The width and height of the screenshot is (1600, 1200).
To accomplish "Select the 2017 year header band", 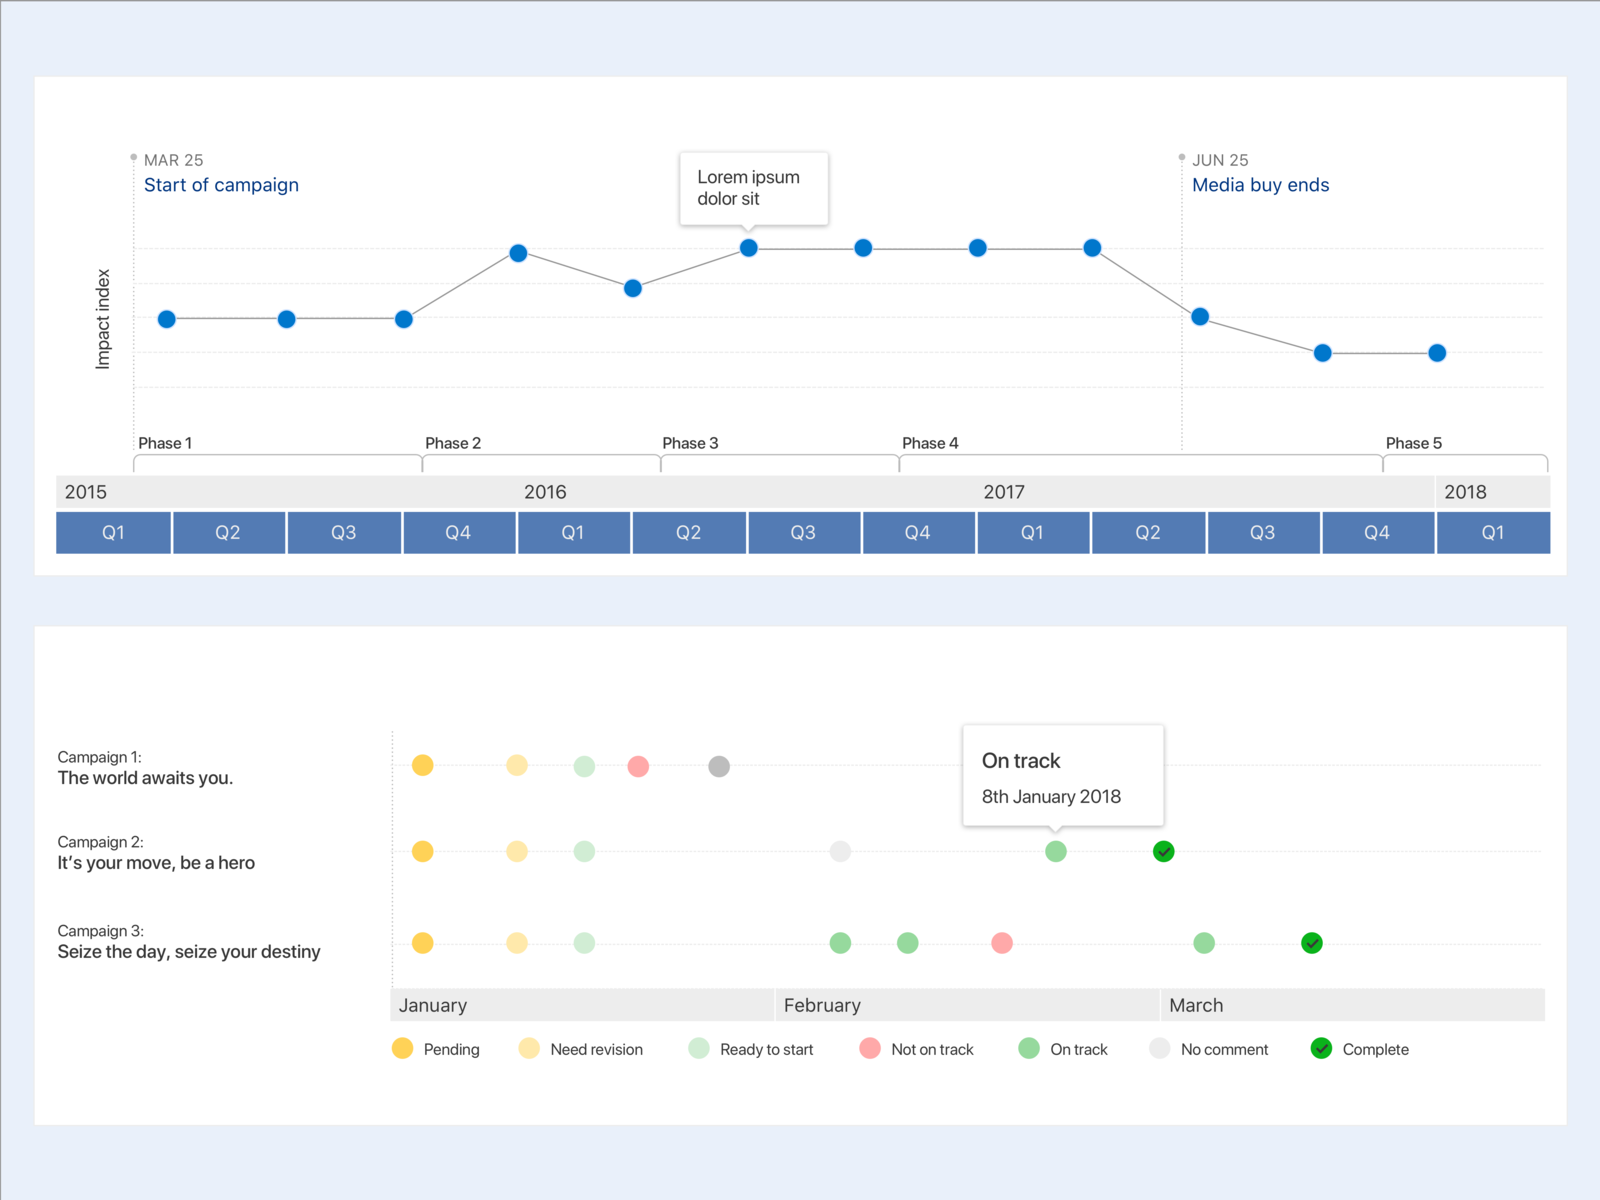I will coord(1005,491).
